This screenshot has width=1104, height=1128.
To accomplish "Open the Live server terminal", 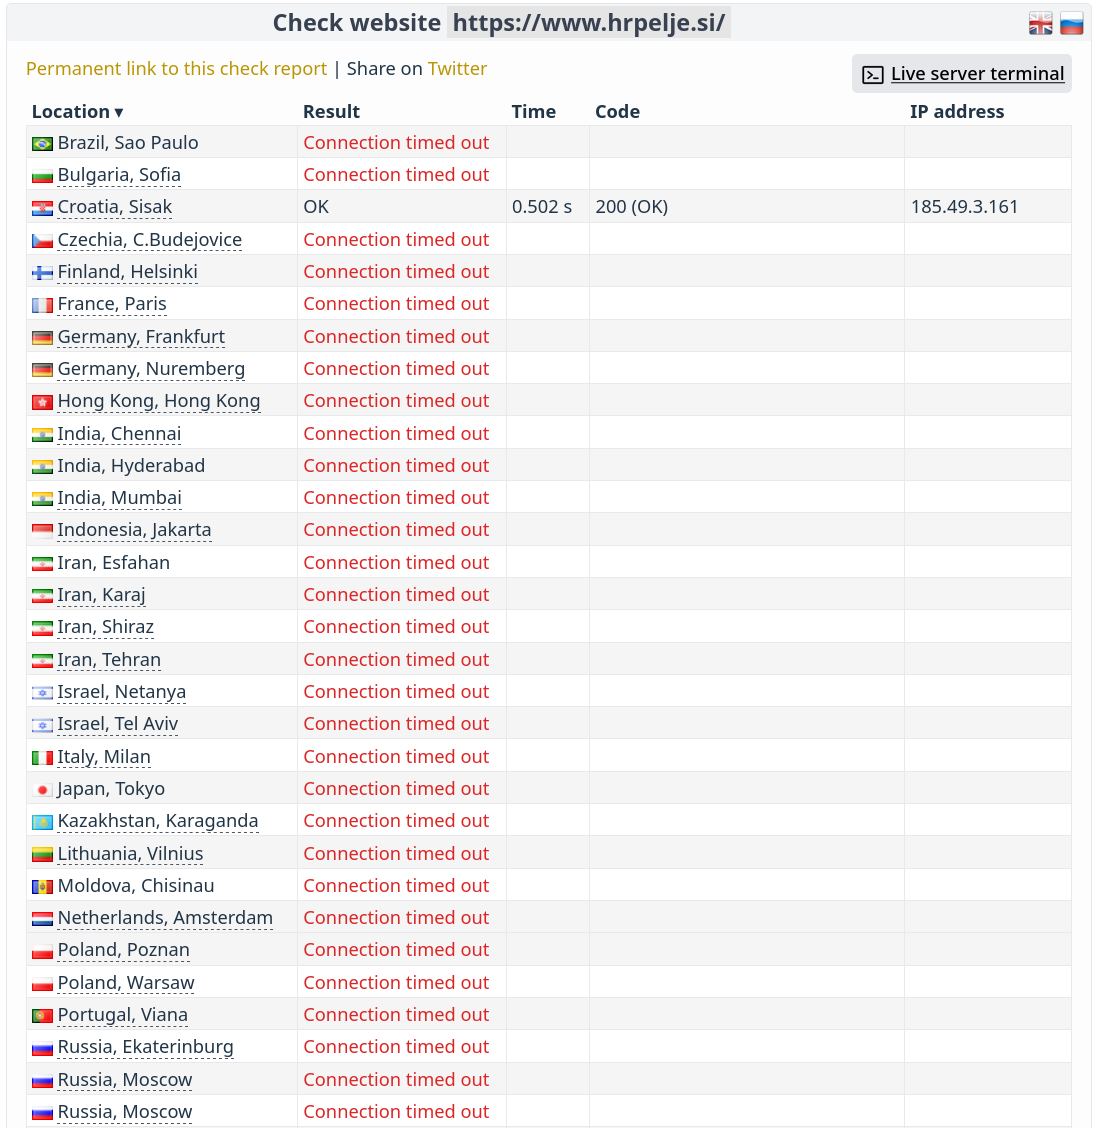I will (977, 73).
